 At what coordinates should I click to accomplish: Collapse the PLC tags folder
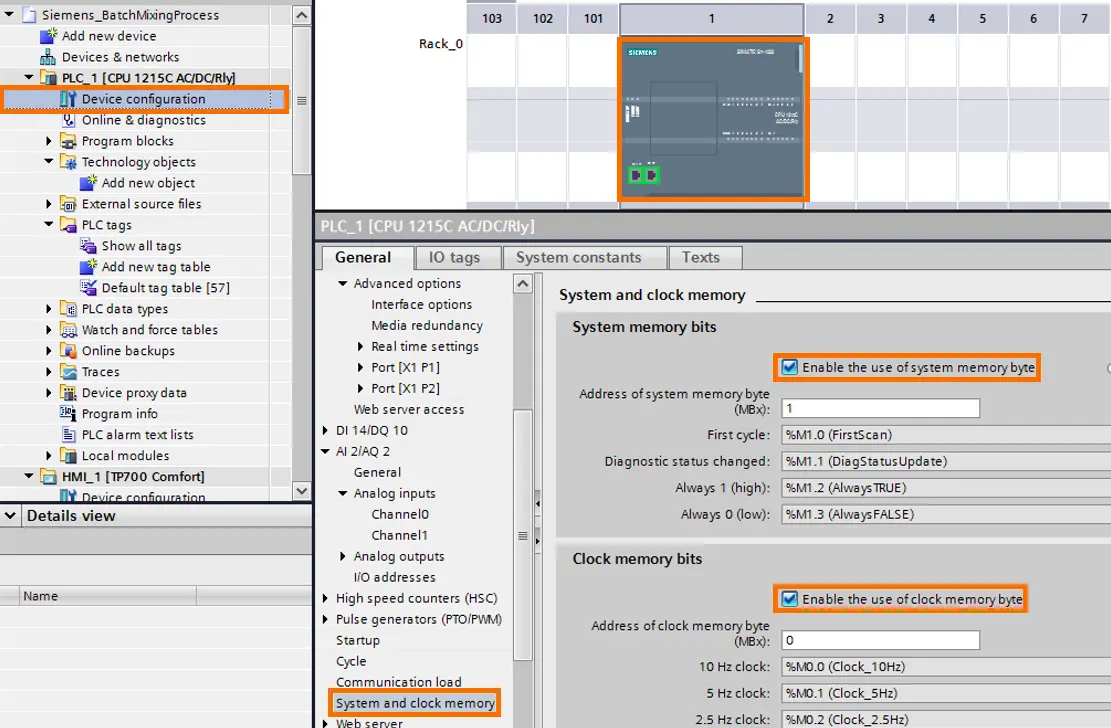coord(48,224)
